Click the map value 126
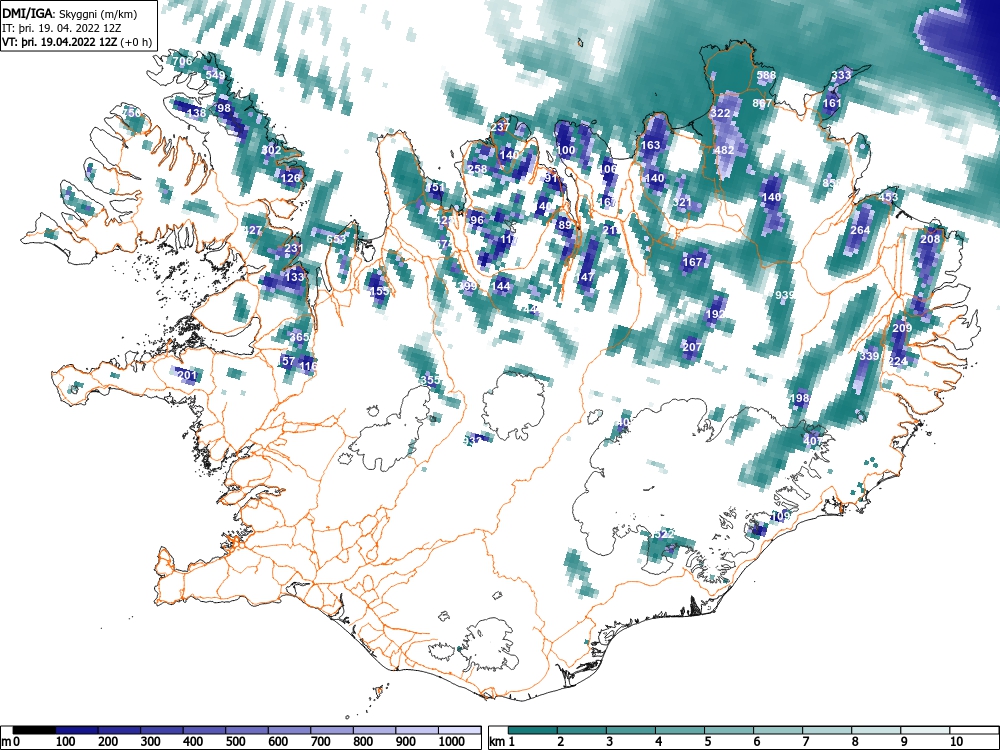Viewport: 1000px width, 750px height. tap(290, 178)
